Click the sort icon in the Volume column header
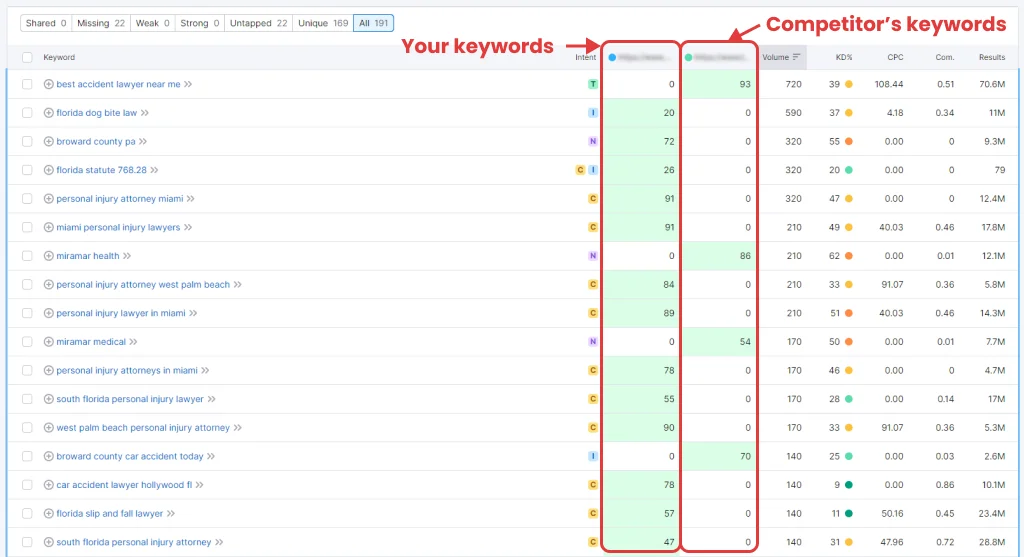Viewport: 1024px width, 557px height. (x=796, y=57)
